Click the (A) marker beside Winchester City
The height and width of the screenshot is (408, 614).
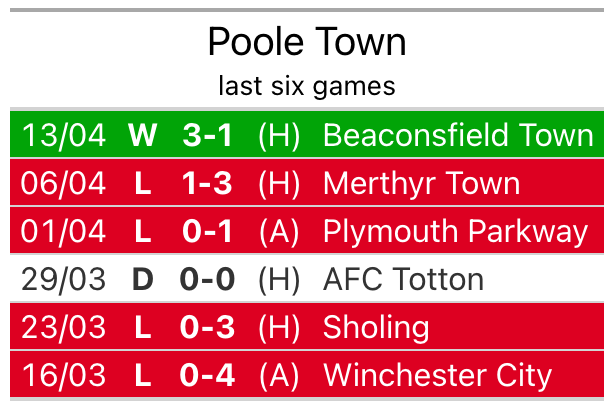(279, 375)
